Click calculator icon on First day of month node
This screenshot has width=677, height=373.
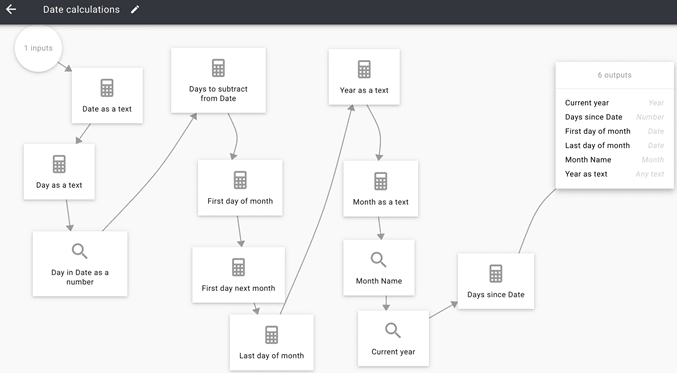coord(240,180)
